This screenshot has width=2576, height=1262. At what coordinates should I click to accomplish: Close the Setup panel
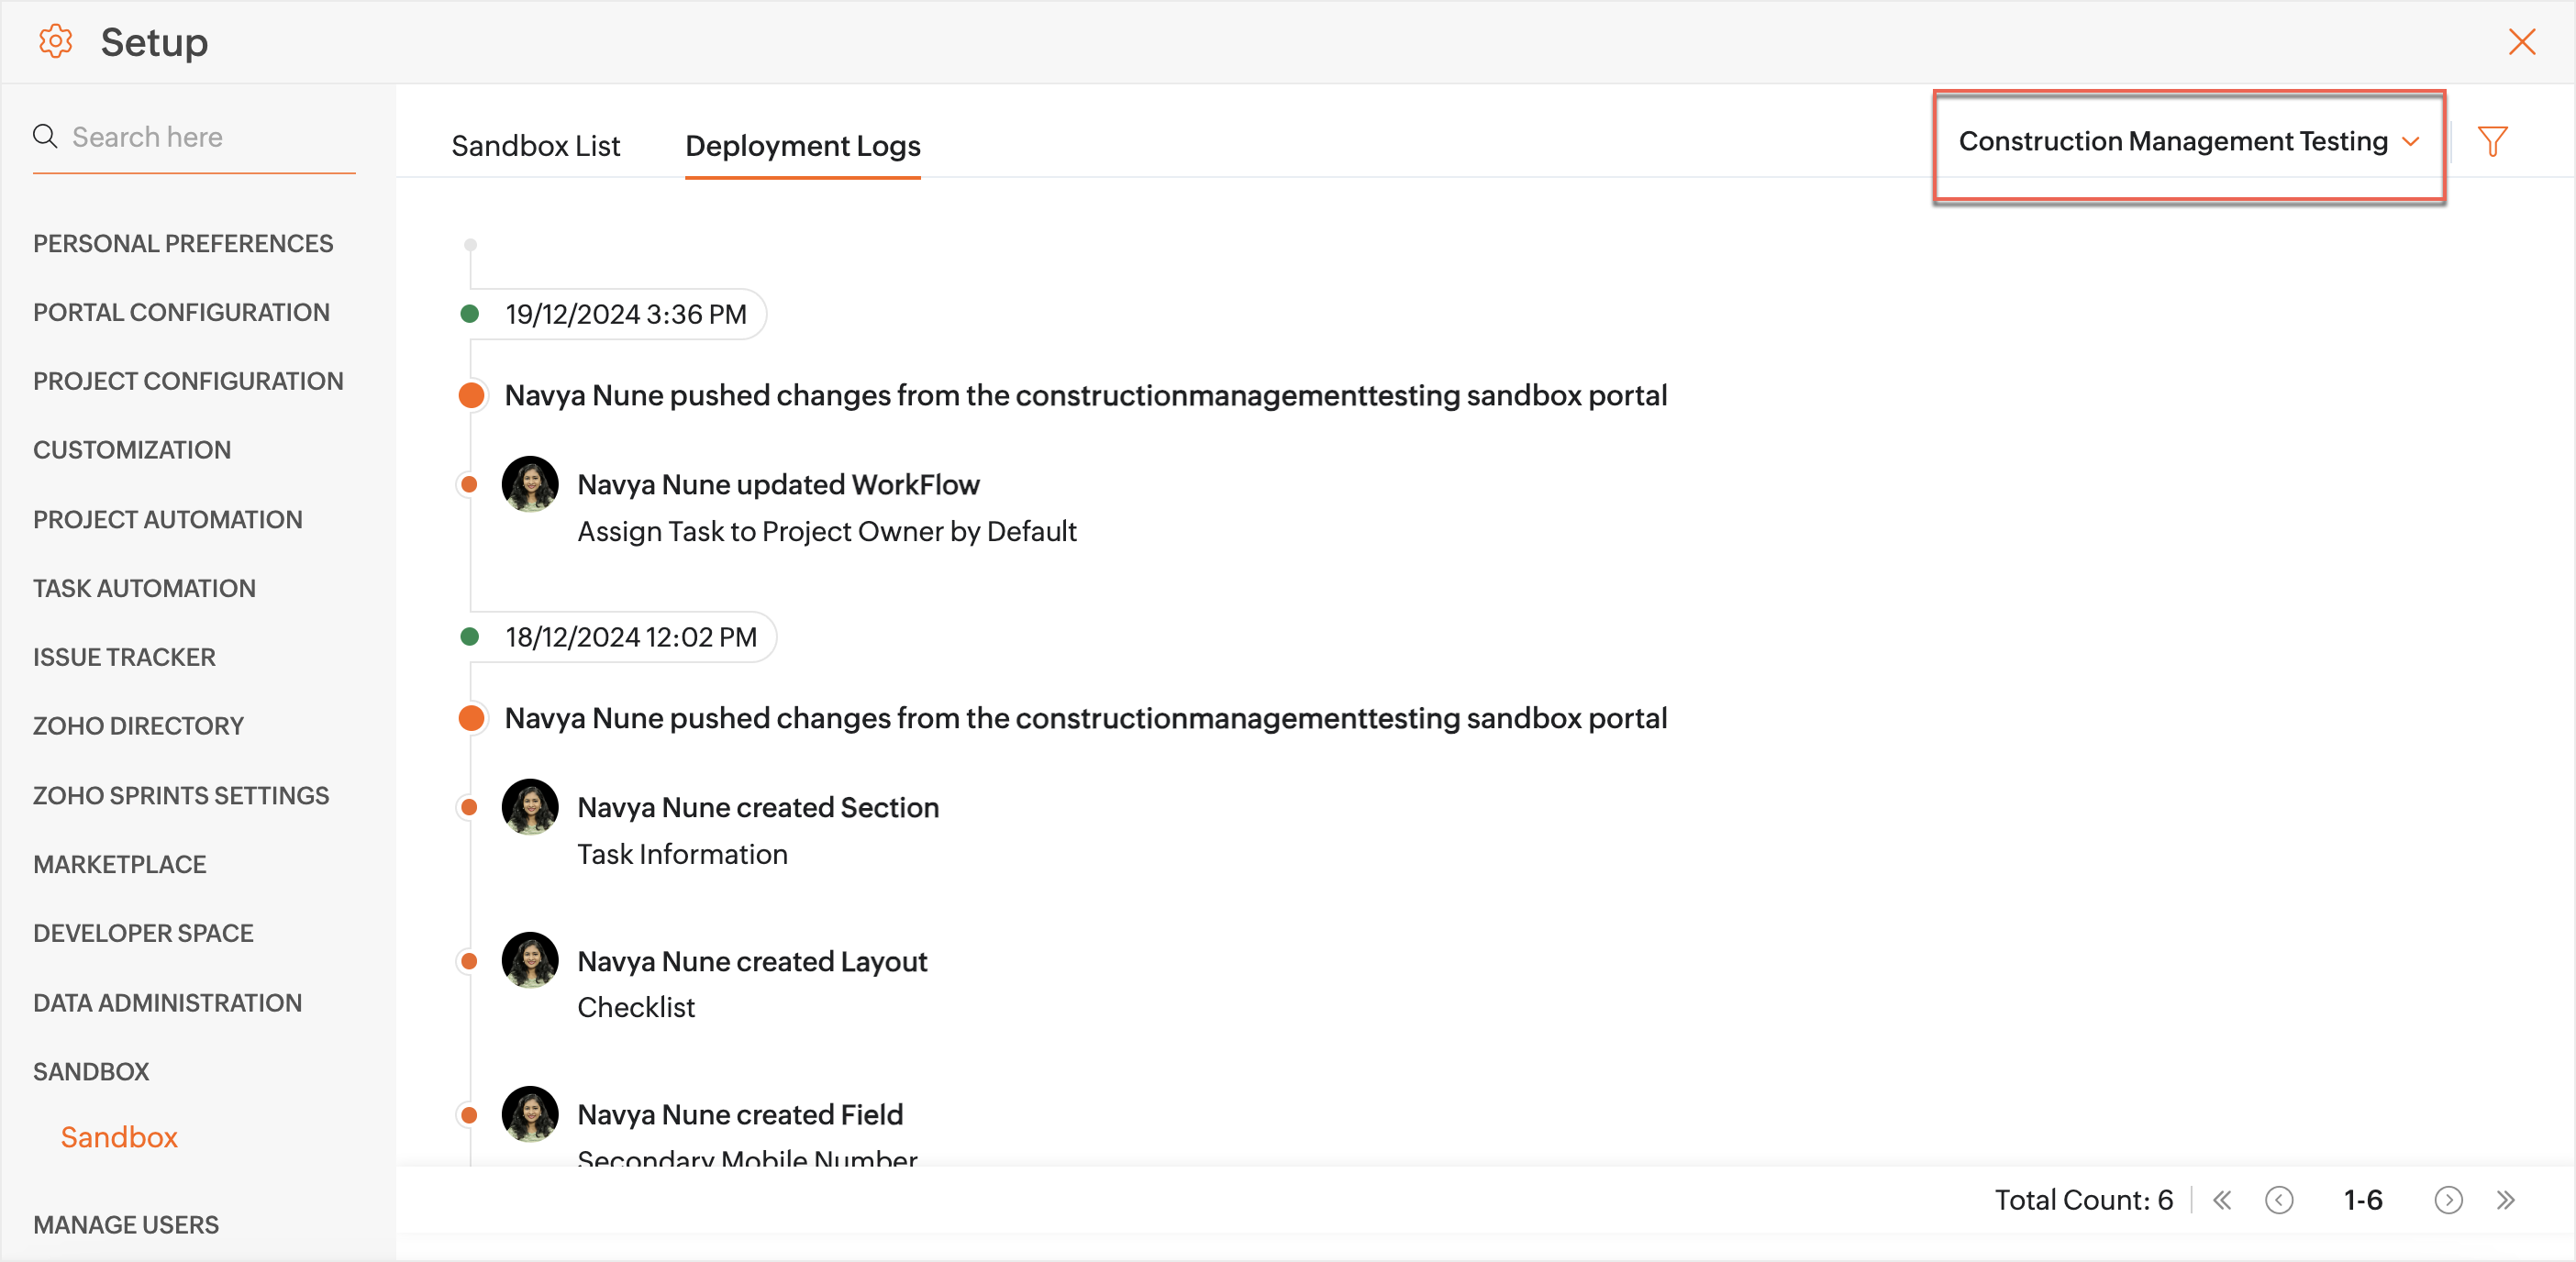click(x=2521, y=42)
